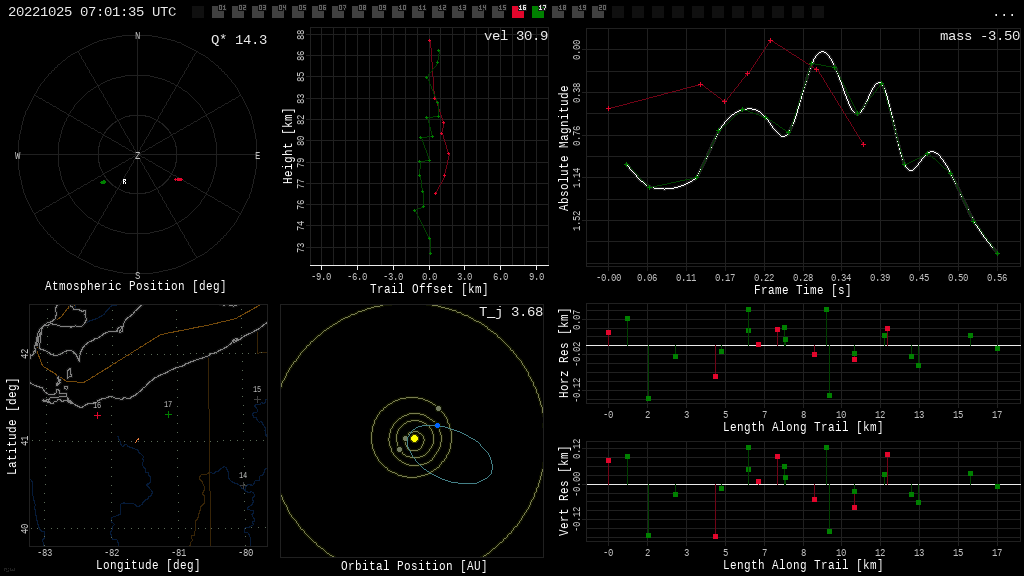Click station 18 indicator box
The width and height of the screenshot is (1024, 576).
click(x=558, y=12)
